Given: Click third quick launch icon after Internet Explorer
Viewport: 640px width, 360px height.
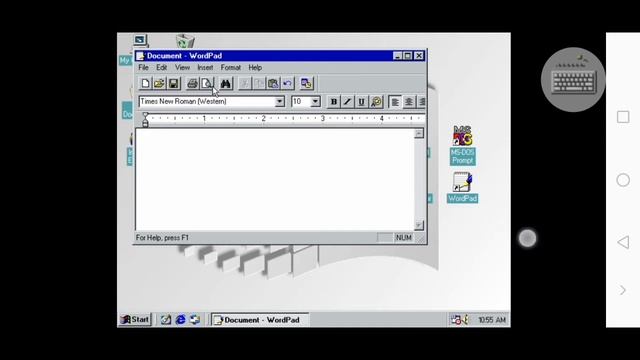Looking at the screenshot, I should 195,320.
